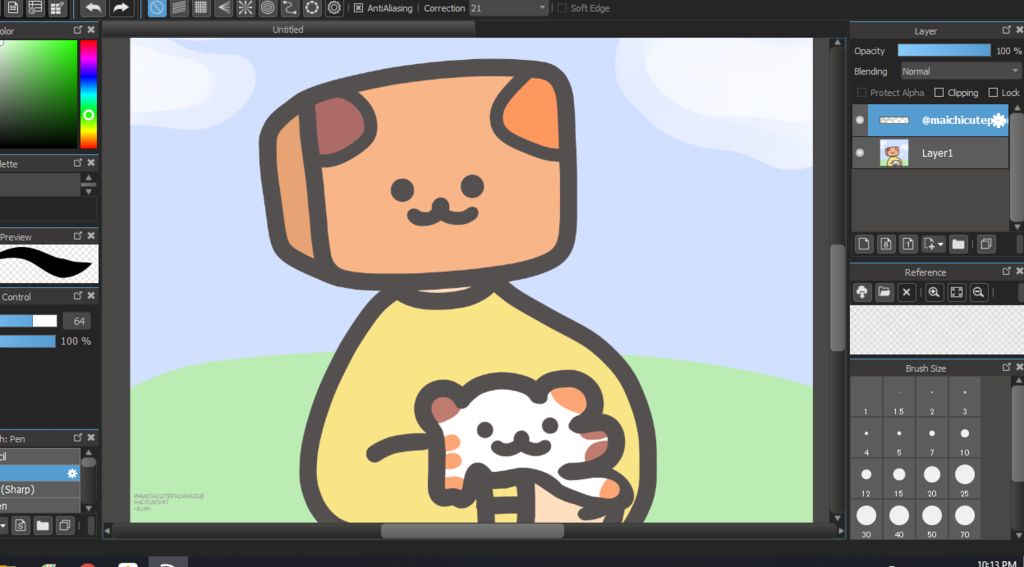Click the Redo arrow in the top toolbar

[x=120, y=8]
